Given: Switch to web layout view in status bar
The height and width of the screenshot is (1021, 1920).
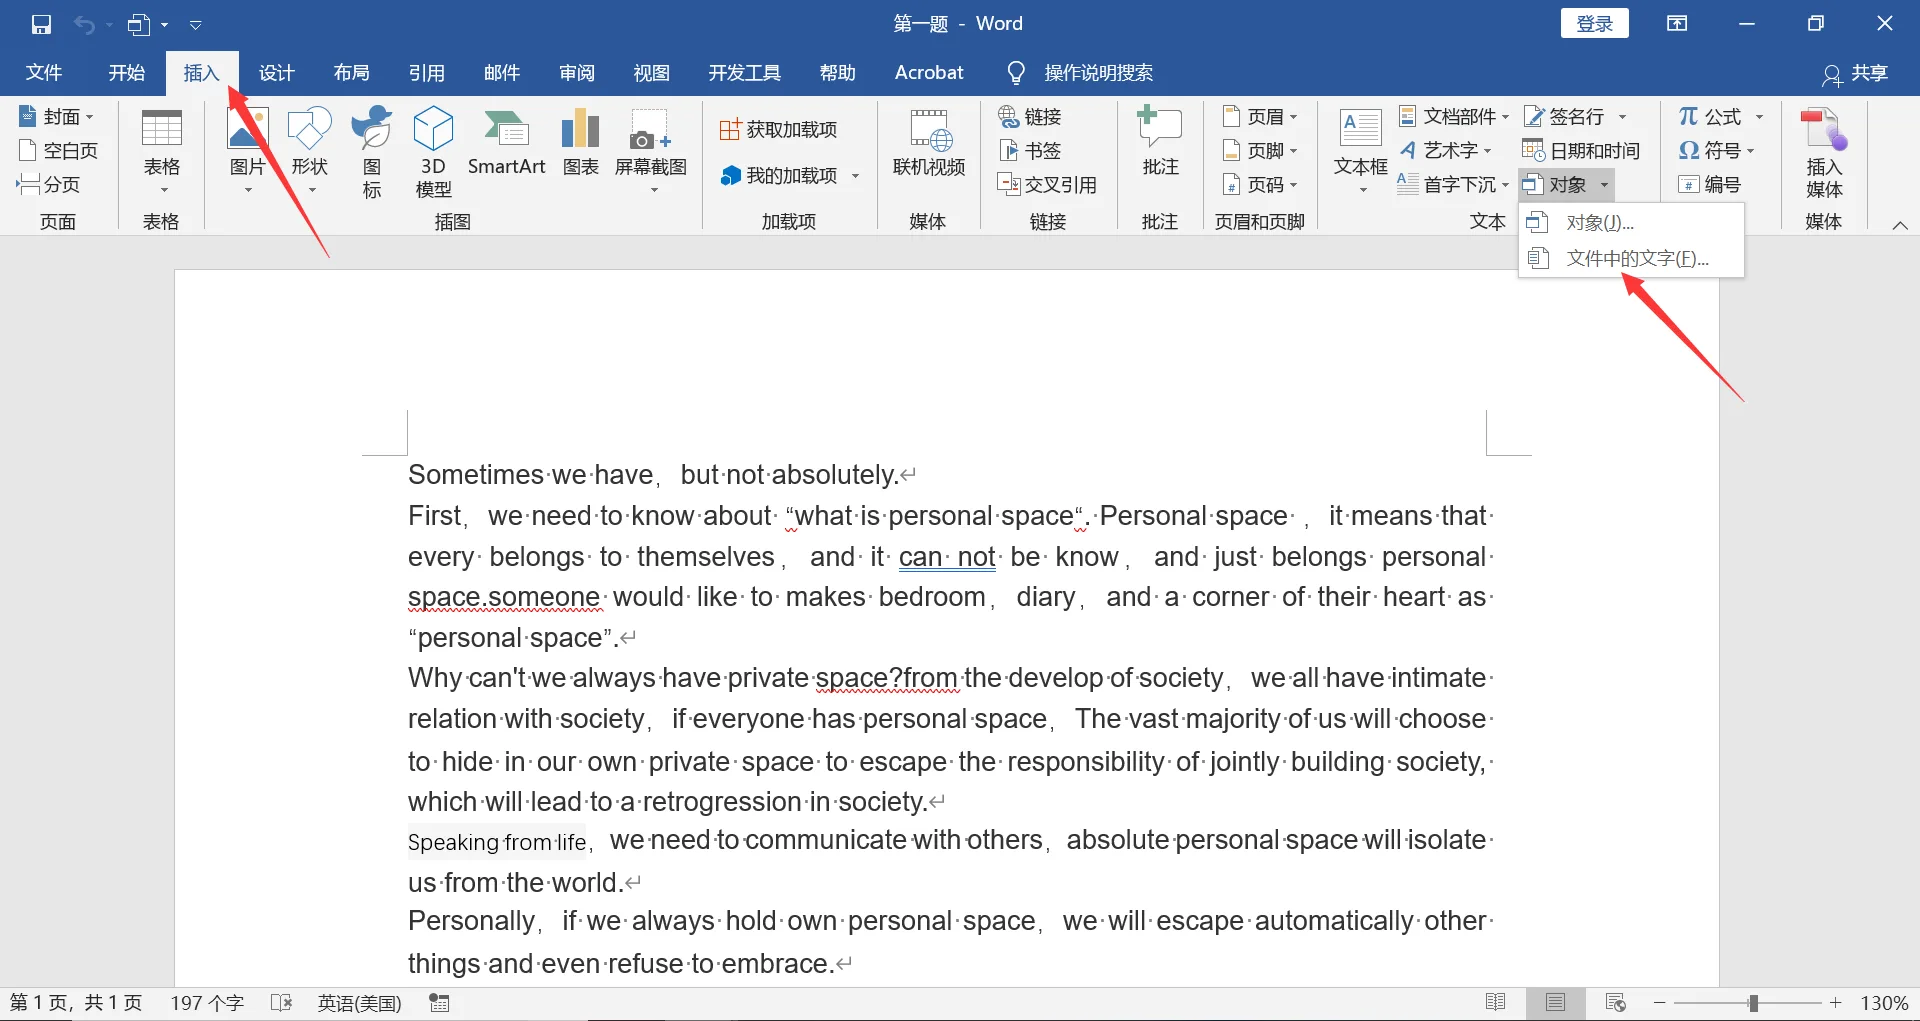Looking at the screenshot, I should [1615, 1003].
